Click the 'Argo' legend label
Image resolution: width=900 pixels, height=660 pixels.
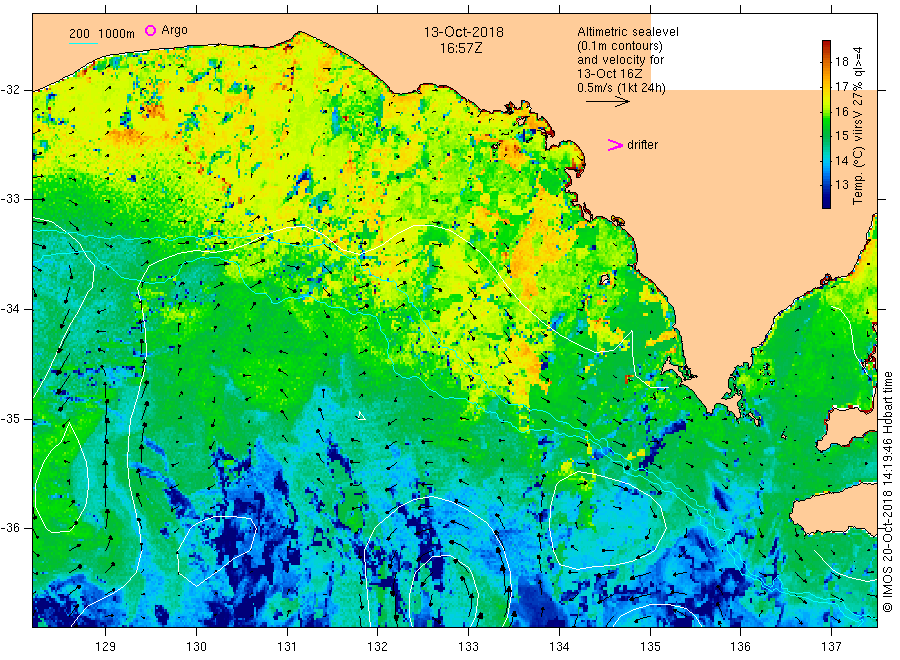[x=174, y=30]
